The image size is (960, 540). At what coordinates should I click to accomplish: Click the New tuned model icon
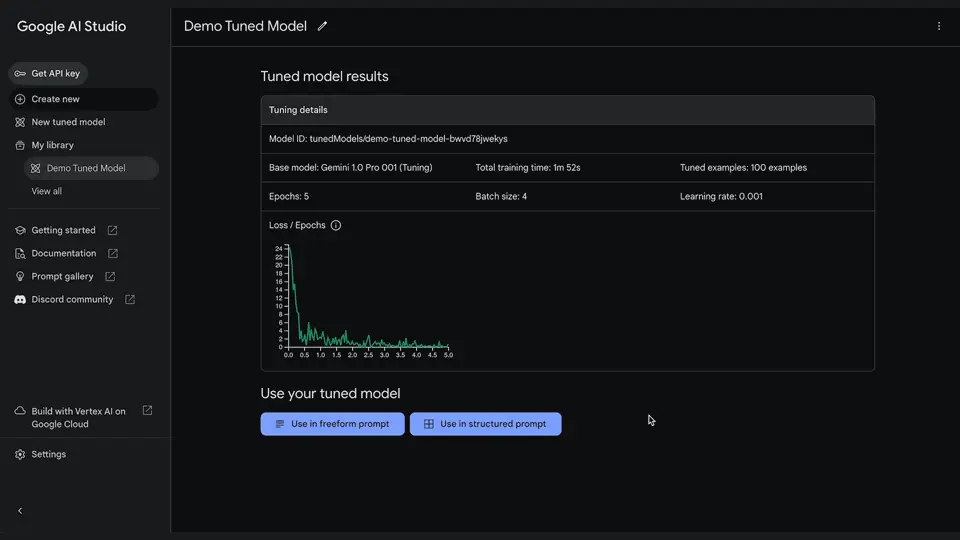20,122
